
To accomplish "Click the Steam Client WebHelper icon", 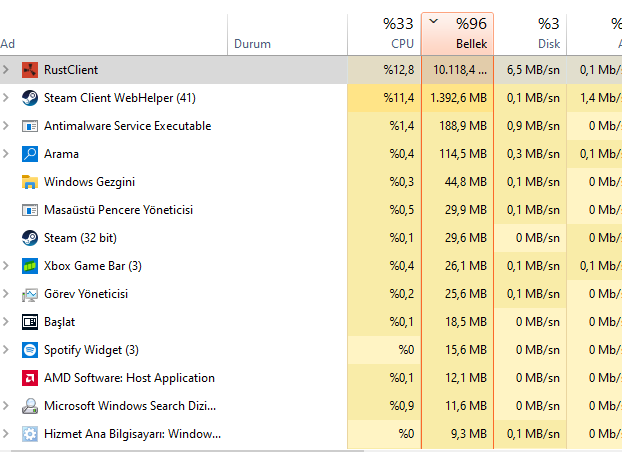I will [x=29, y=98].
